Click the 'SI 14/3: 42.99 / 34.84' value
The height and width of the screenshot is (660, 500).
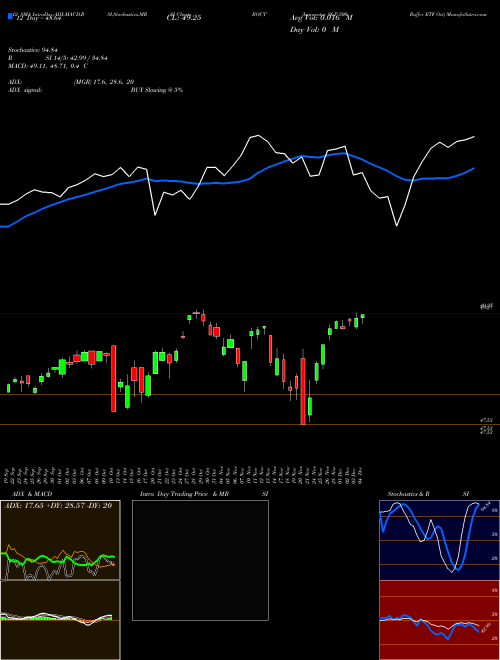tap(76, 58)
